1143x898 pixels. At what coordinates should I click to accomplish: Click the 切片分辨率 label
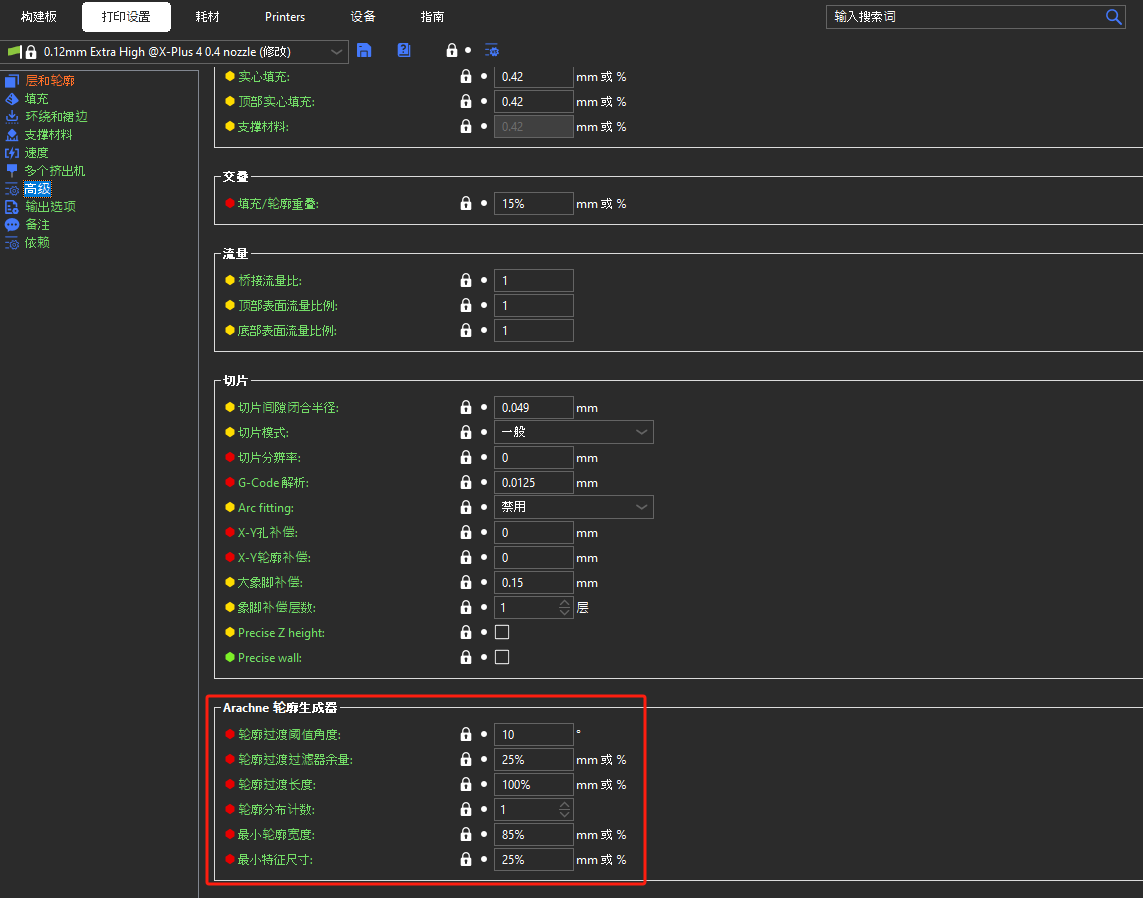tap(269, 458)
